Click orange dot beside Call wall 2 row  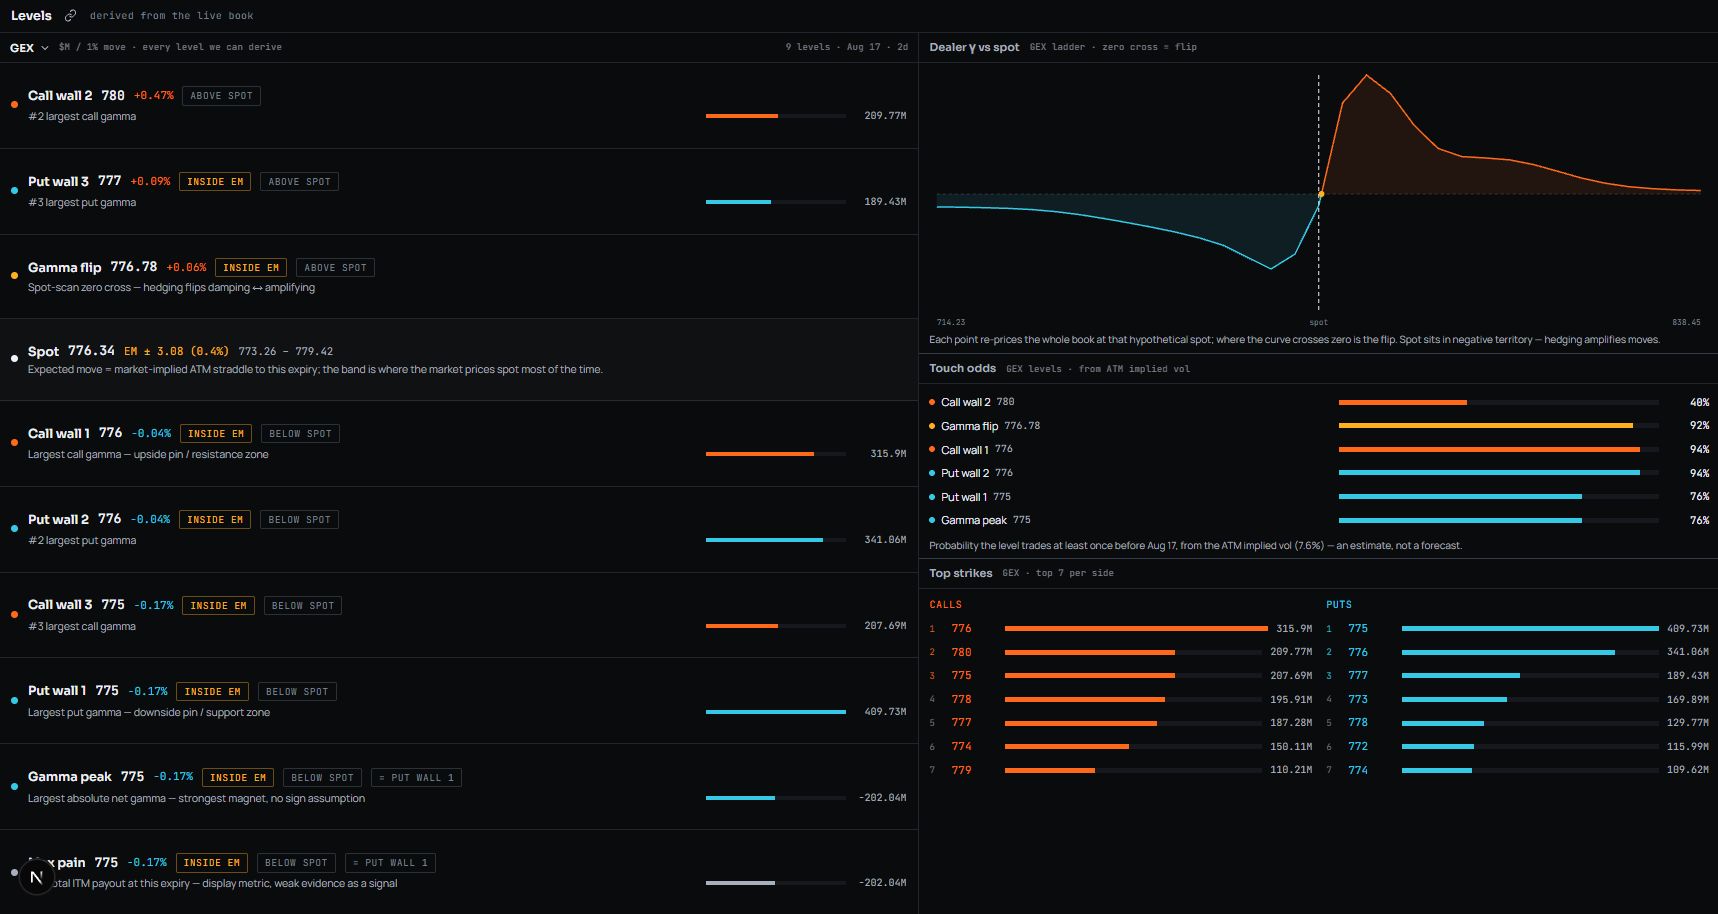click(x=14, y=104)
